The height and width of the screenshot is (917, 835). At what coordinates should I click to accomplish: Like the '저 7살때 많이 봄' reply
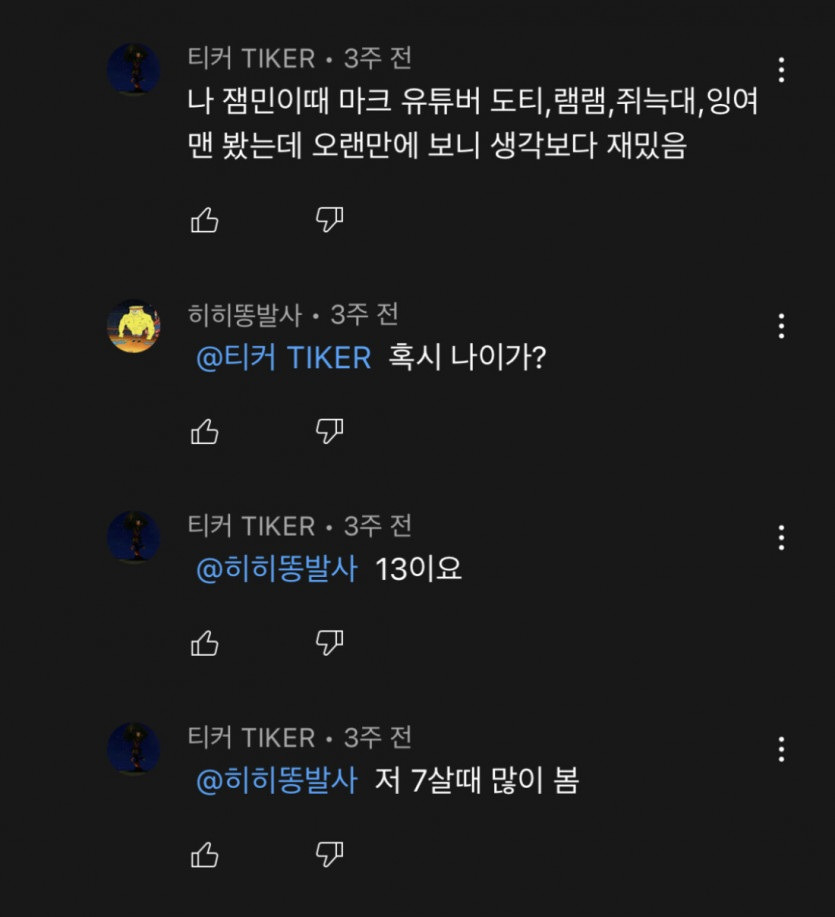[x=205, y=854]
